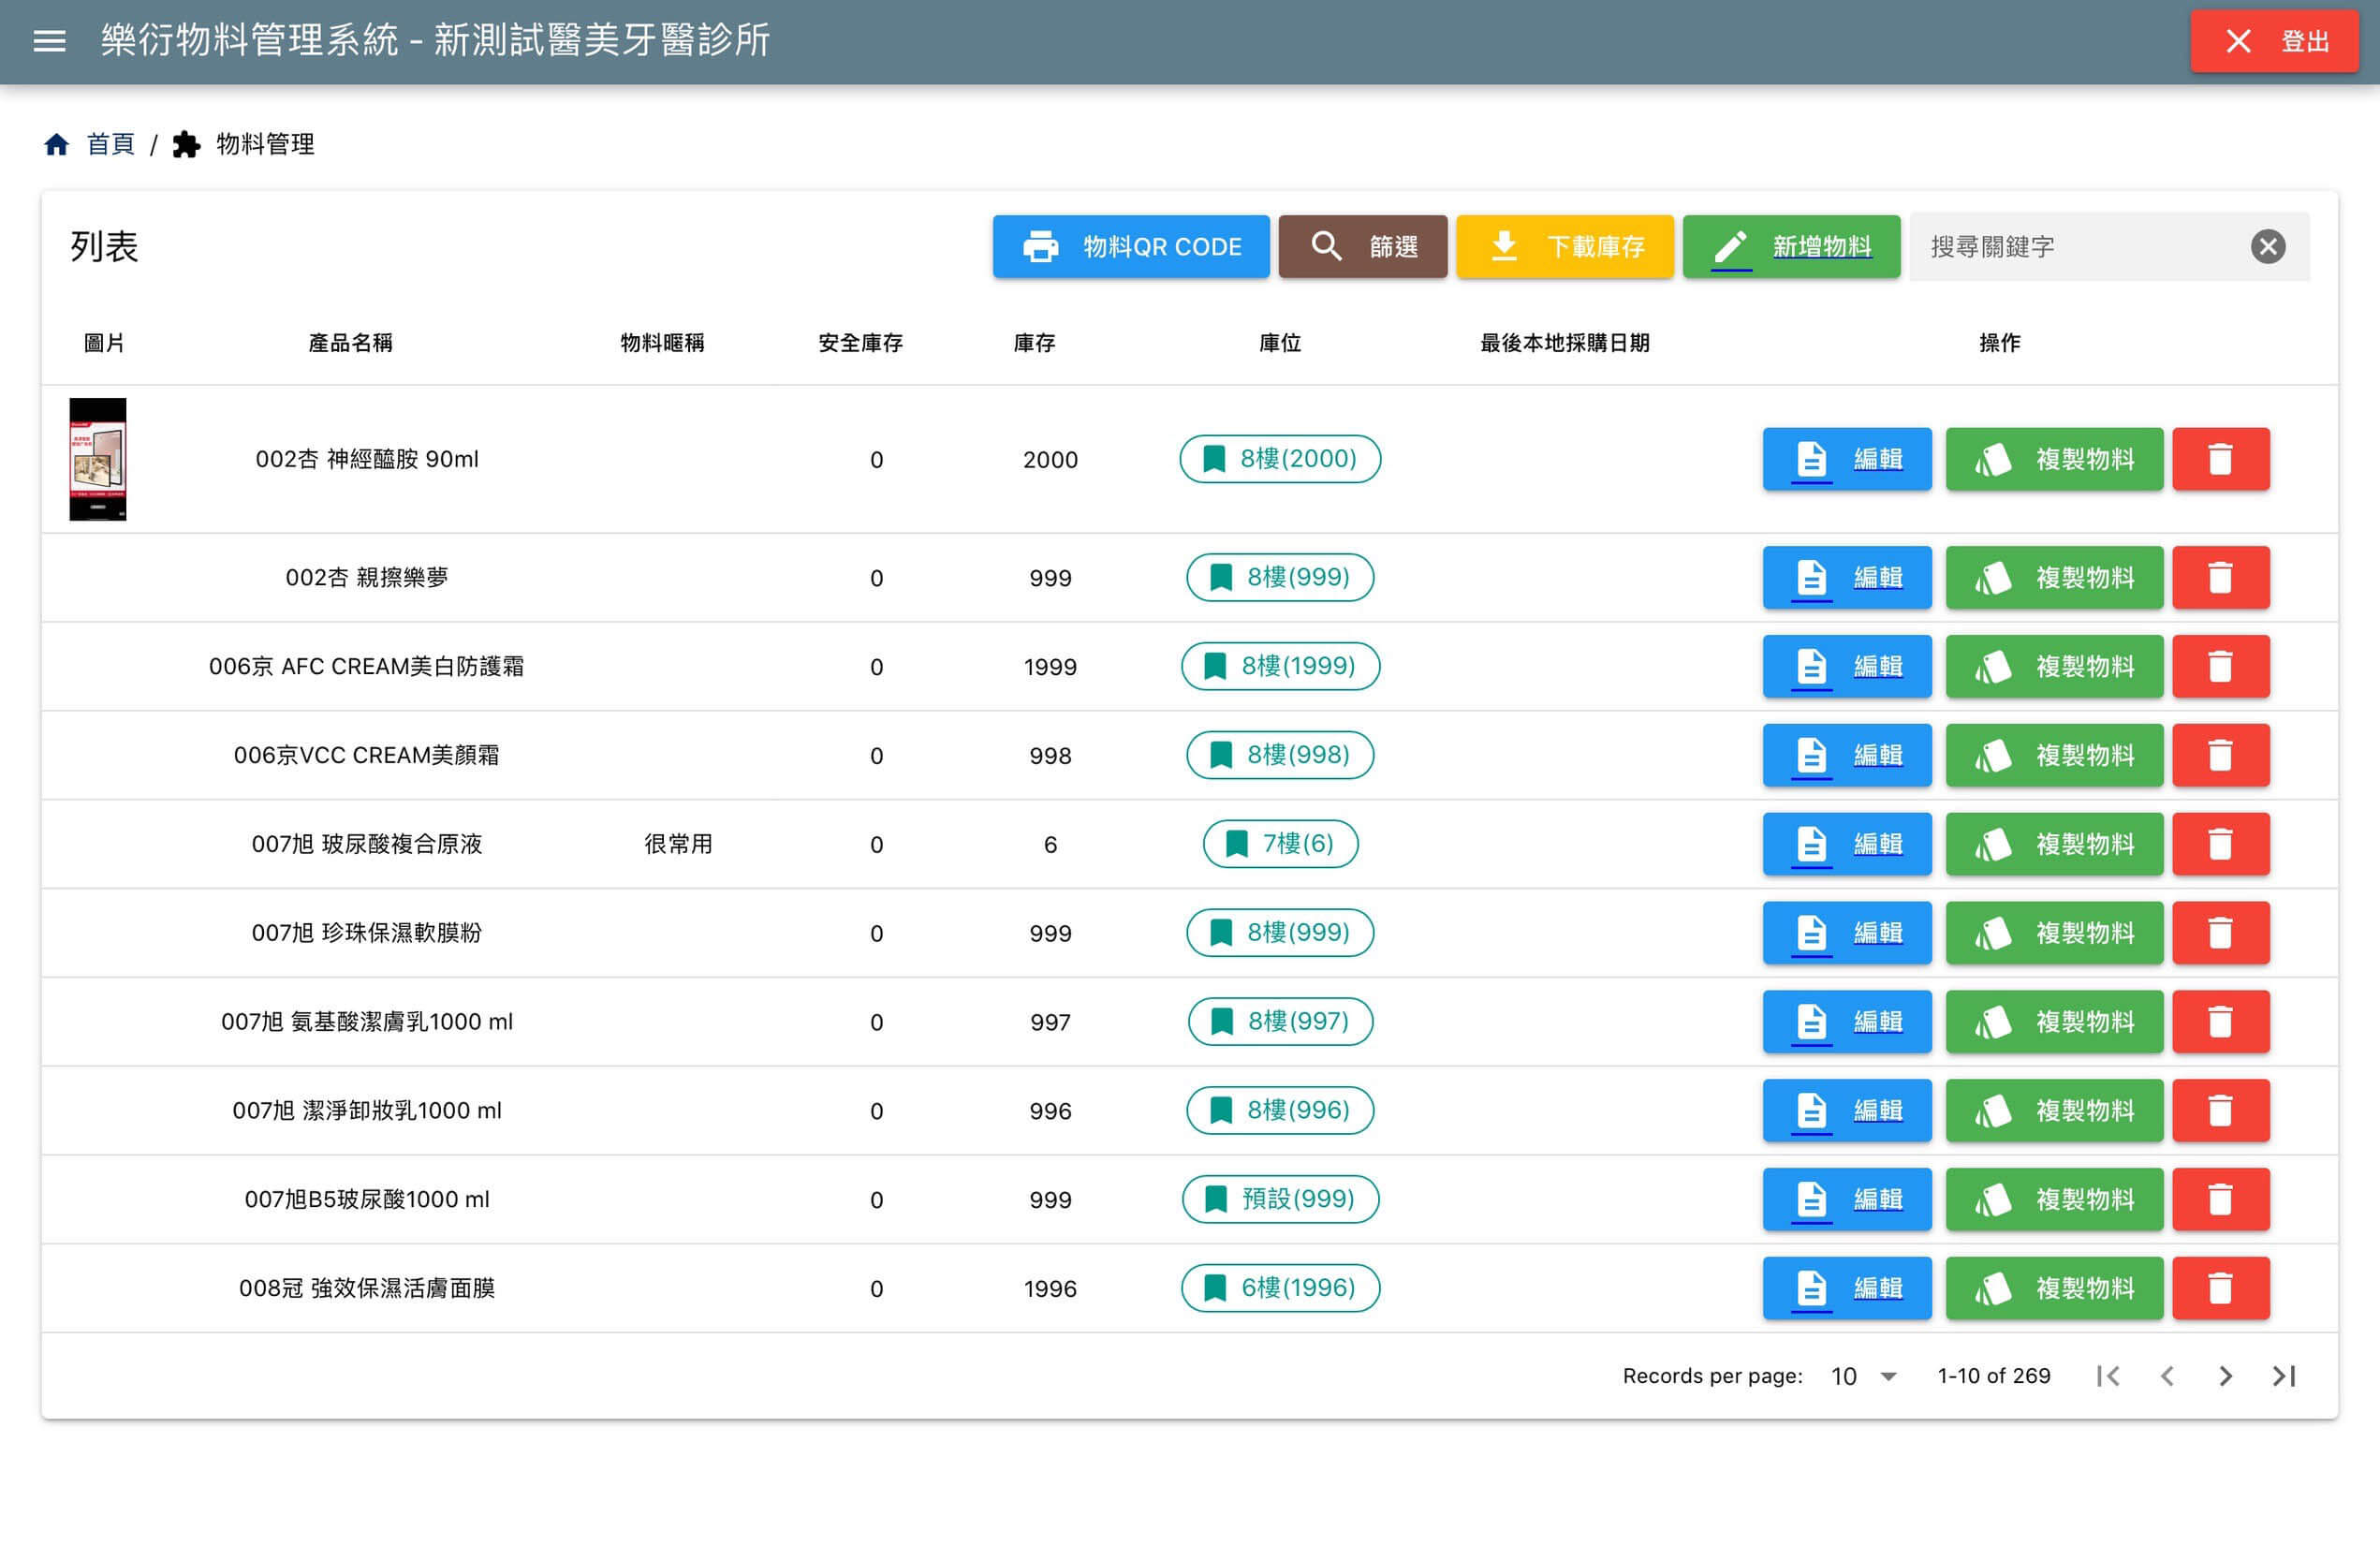Clear the search keyword field
The height and width of the screenshot is (1545, 2380).
click(2267, 247)
